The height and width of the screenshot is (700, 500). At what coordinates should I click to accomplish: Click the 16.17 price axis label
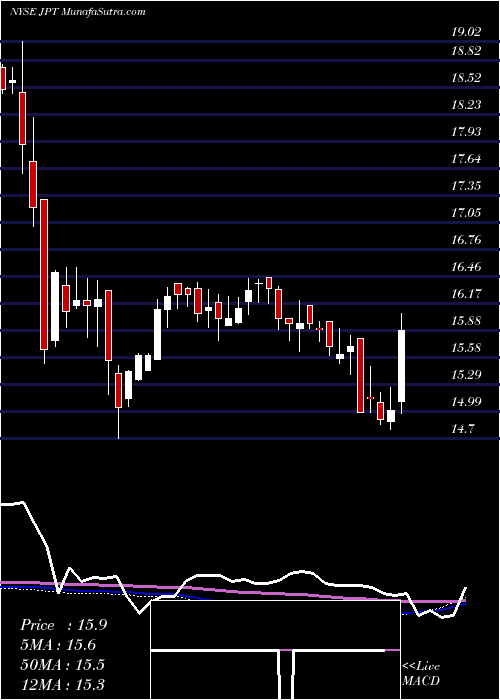click(466, 294)
